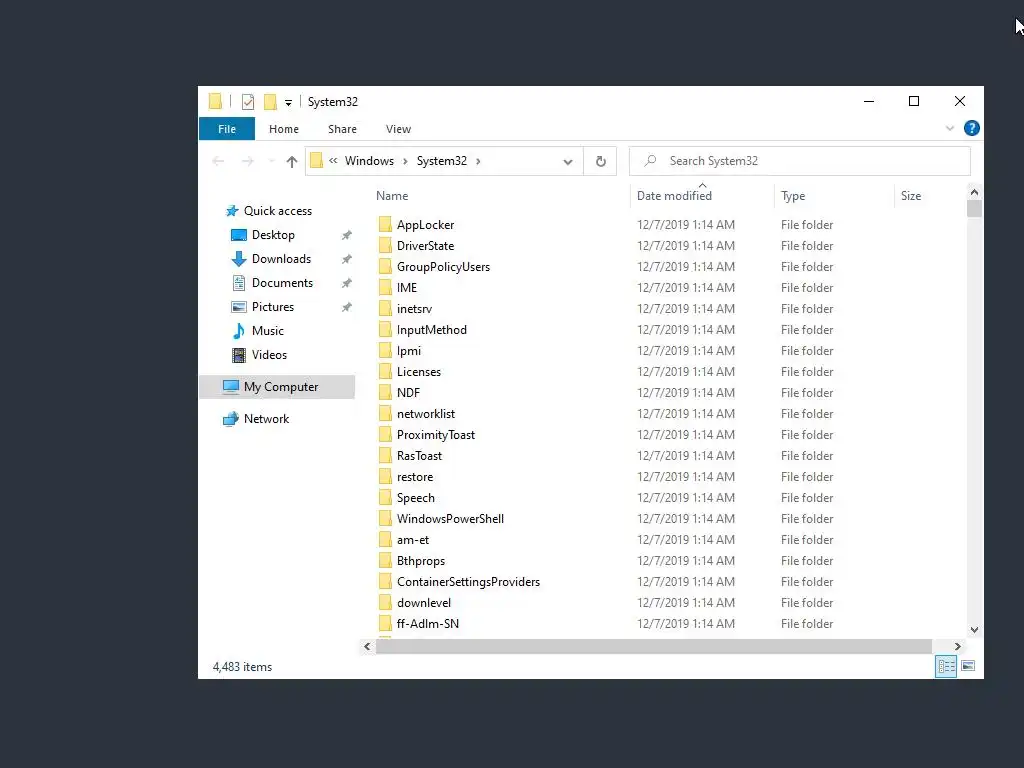The height and width of the screenshot is (768, 1024).
Task: Click the vertical scrollbar down arrow
Action: point(974,630)
